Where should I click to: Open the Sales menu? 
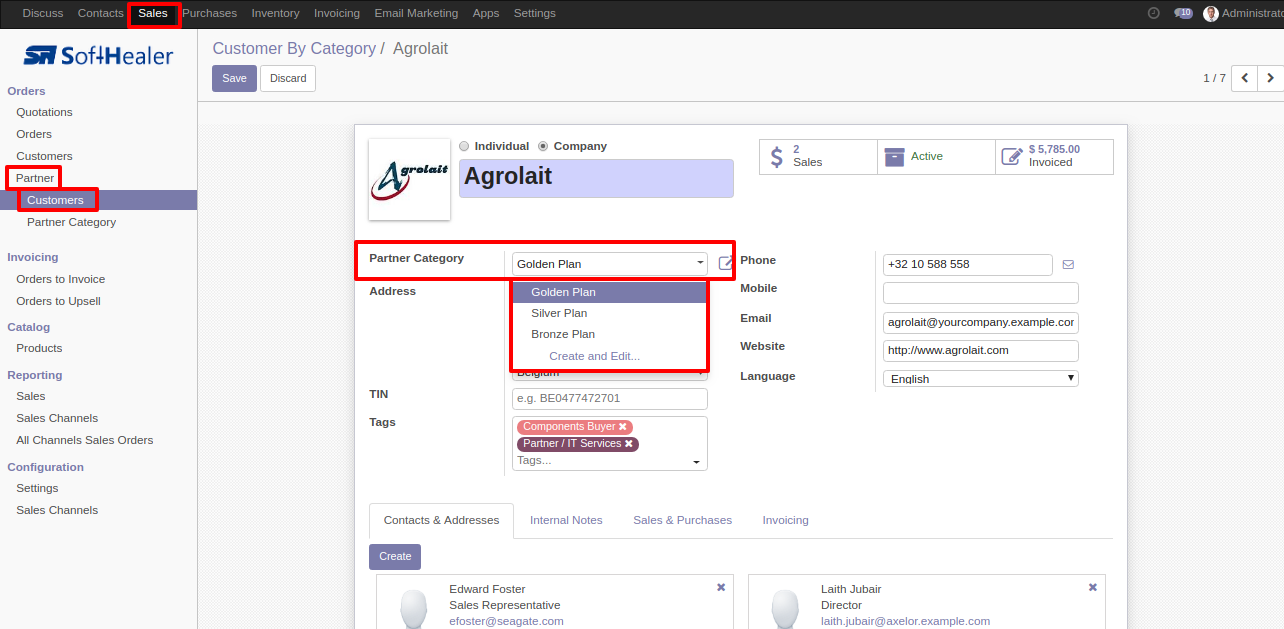[153, 13]
